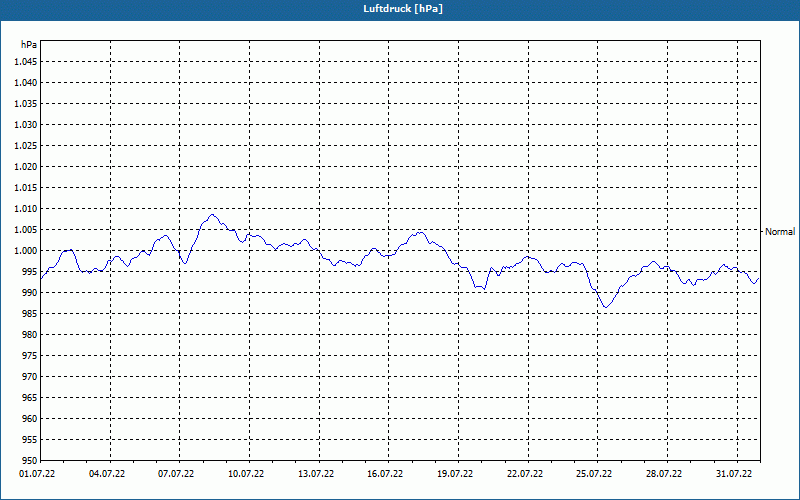The height and width of the screenshot is (500, 800).
Task: Click the 995 axis label
Action: [31, 271]
